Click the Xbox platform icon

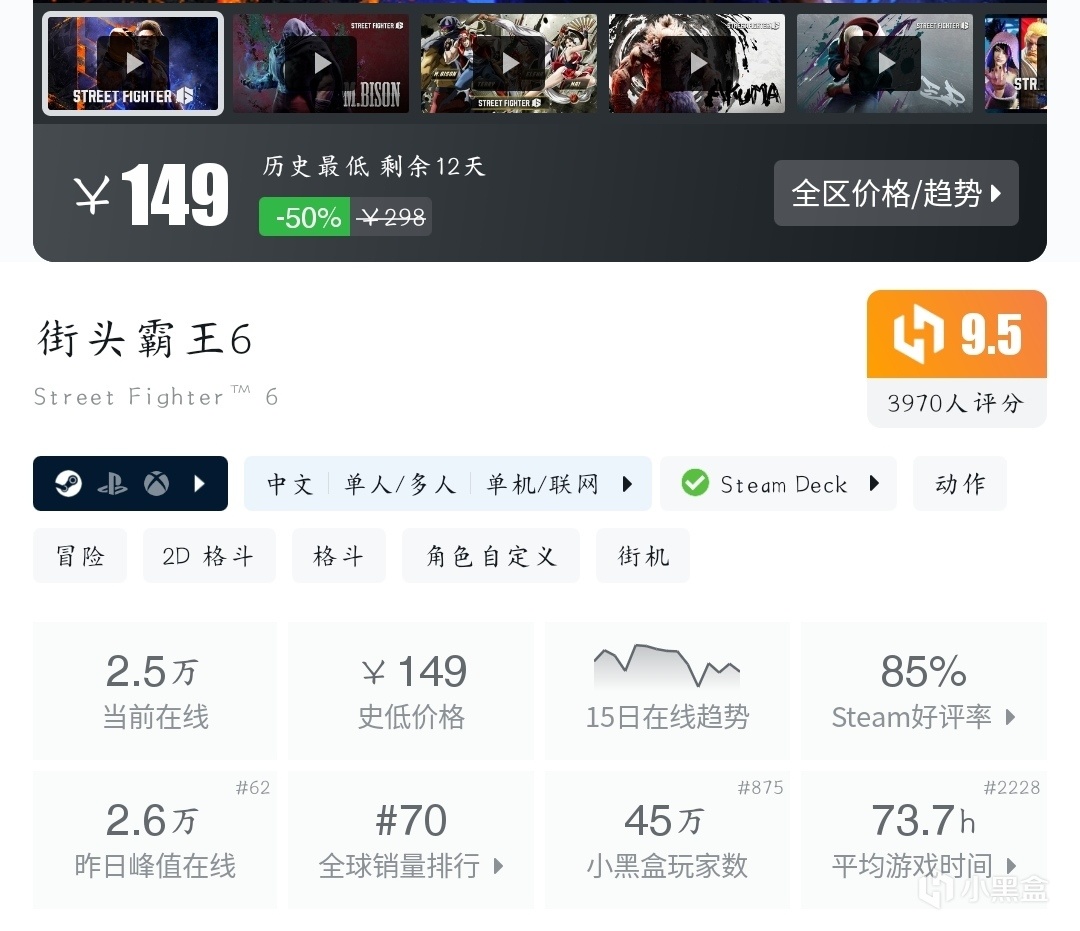pos(156,483)
